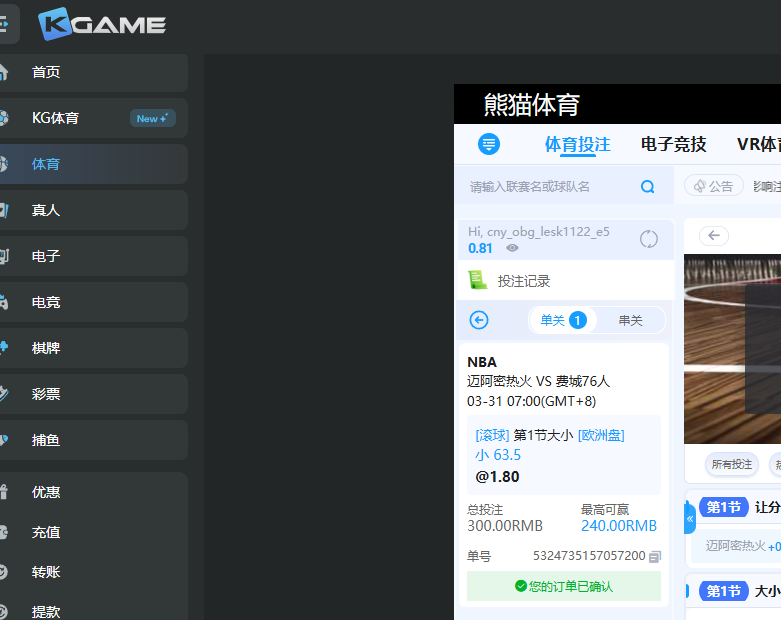Switch to 串关 bet type

631,320
